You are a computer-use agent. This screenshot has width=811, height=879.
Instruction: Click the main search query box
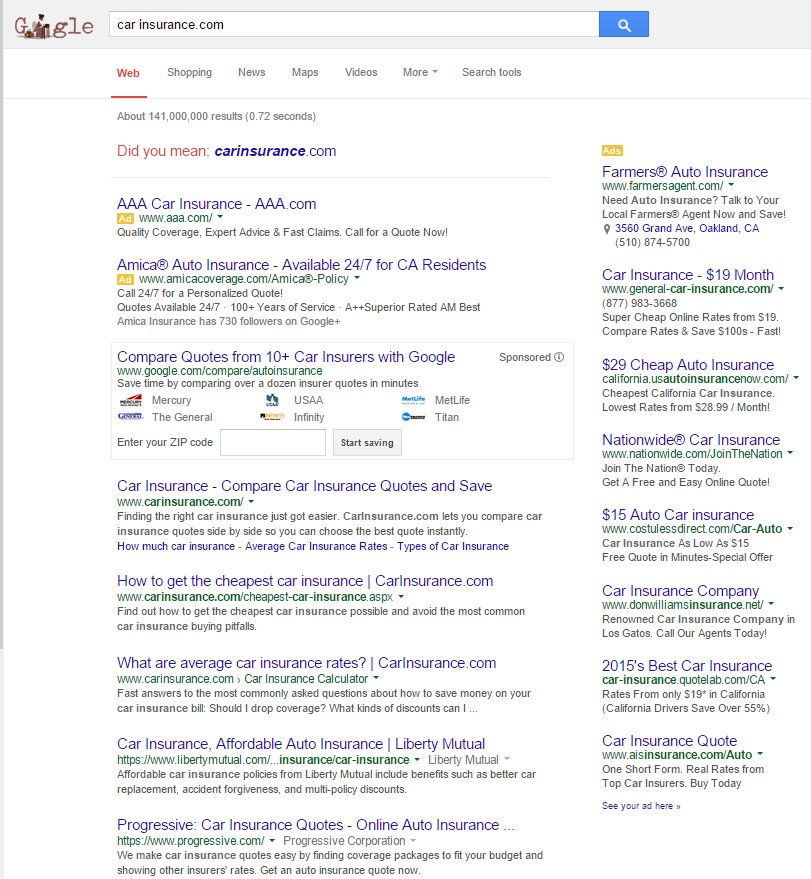pos(354,25)
